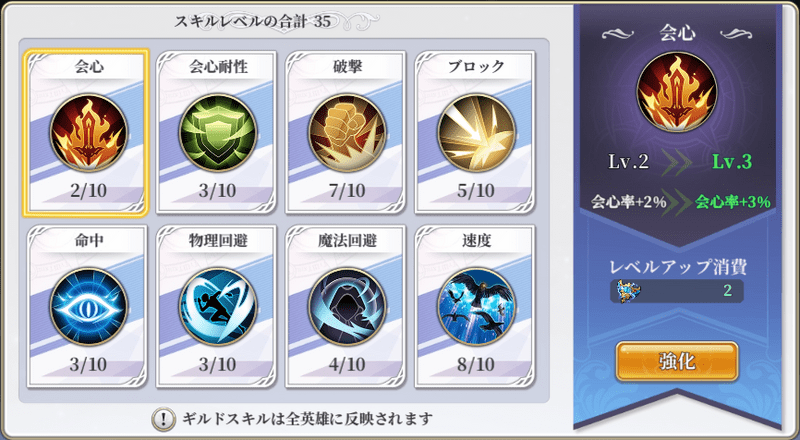Click the Lv.3 next level text
Image resolution: width=800 pixels, height=440 pixels.
[x=732, y=162]
